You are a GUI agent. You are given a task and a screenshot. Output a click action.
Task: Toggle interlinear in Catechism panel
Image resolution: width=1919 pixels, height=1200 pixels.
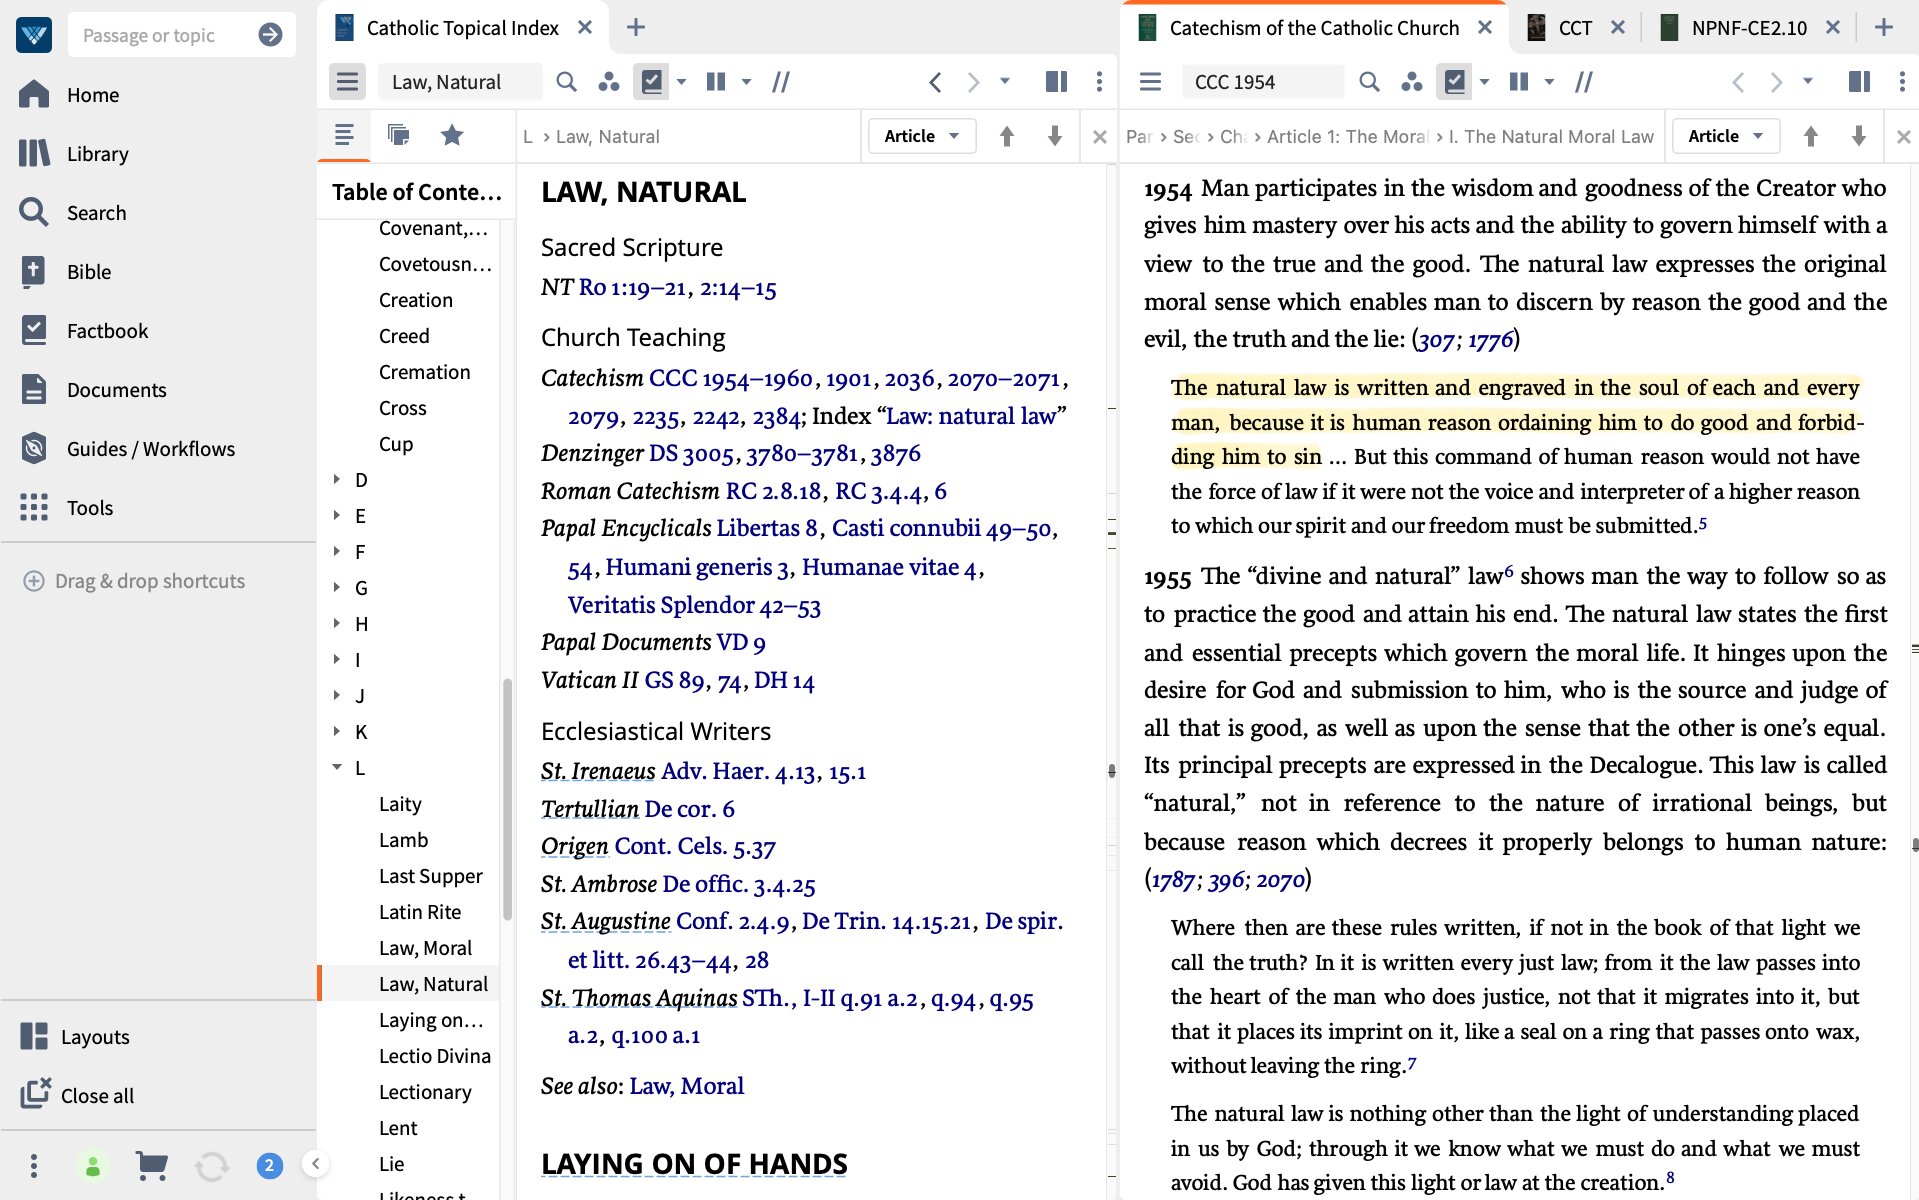click(1584, 82)
